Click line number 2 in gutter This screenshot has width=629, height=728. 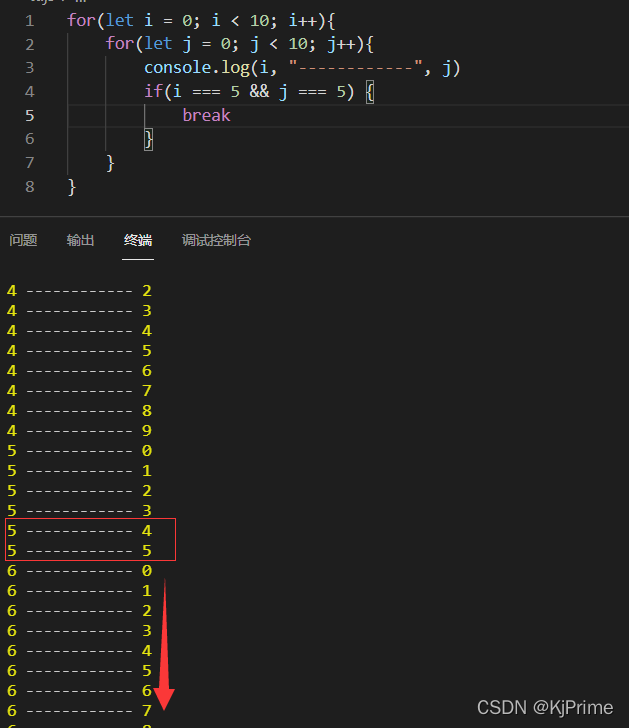(30, 45)
